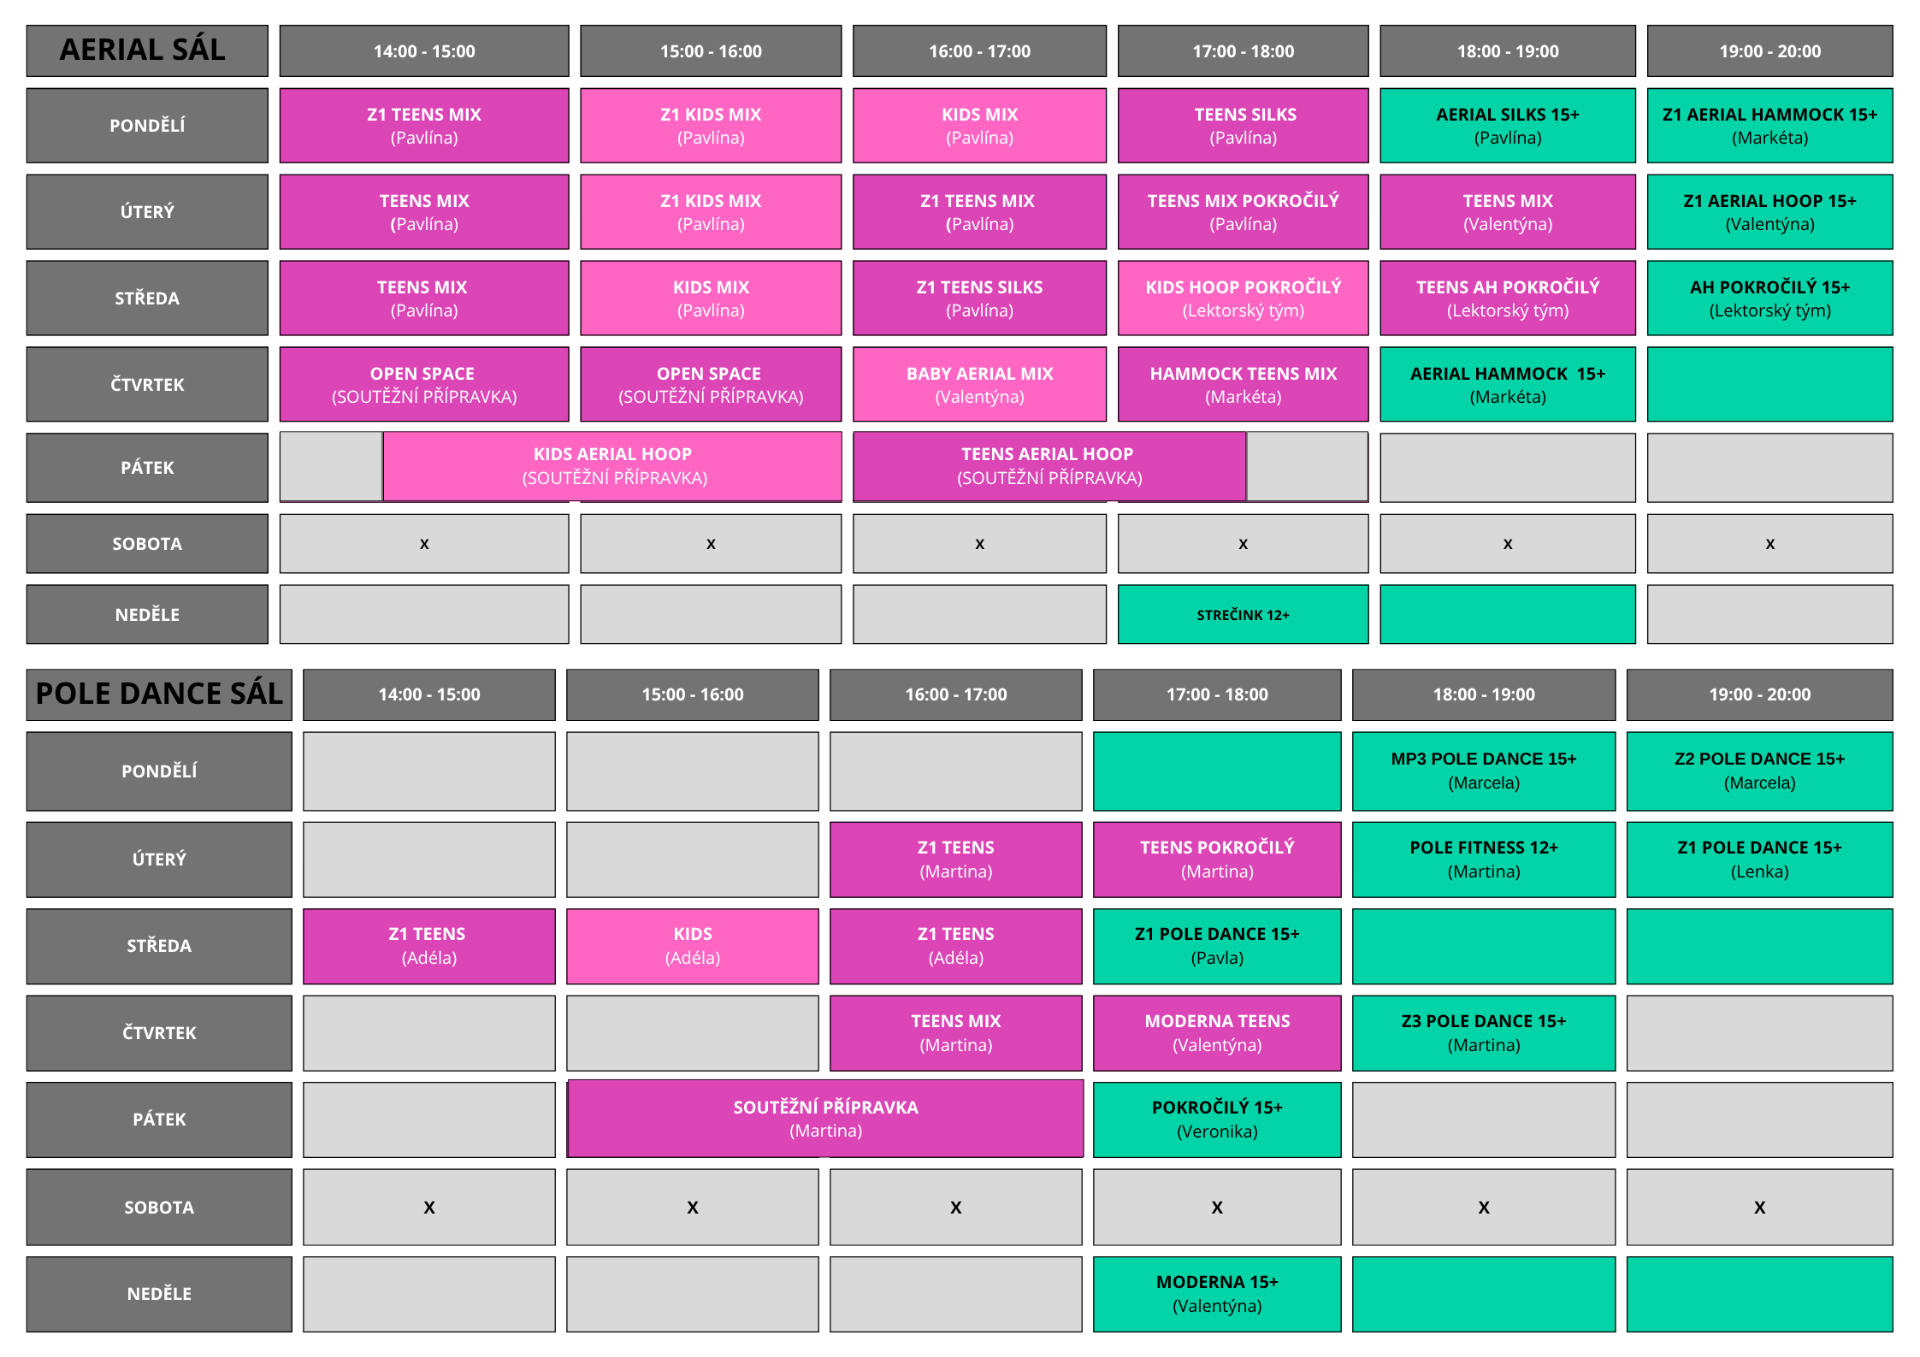Choose KIDS AERIAL HOOP Friday block
The width and height of the screenshot is (1920, 1357).
point(612,466)
